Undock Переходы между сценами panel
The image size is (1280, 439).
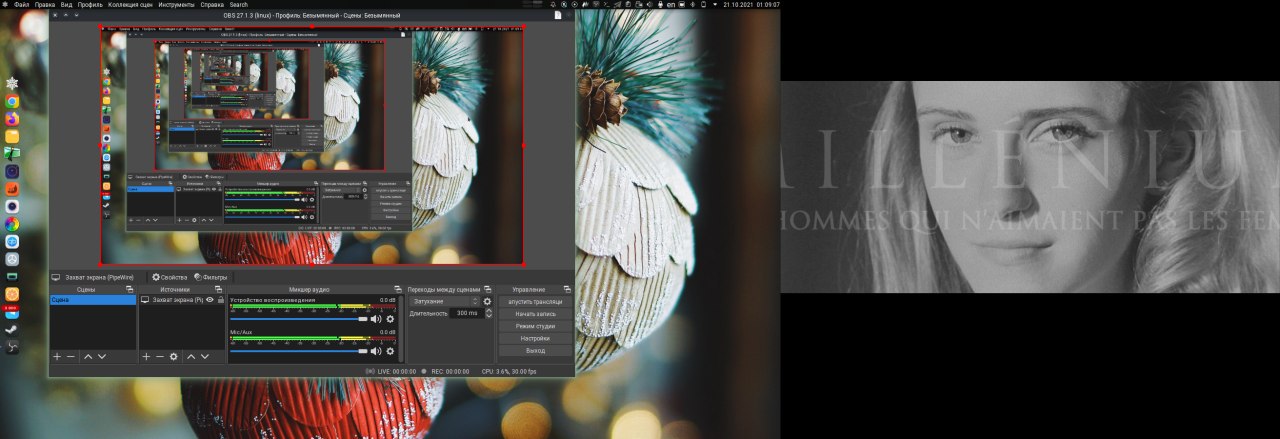pos(489,289)
